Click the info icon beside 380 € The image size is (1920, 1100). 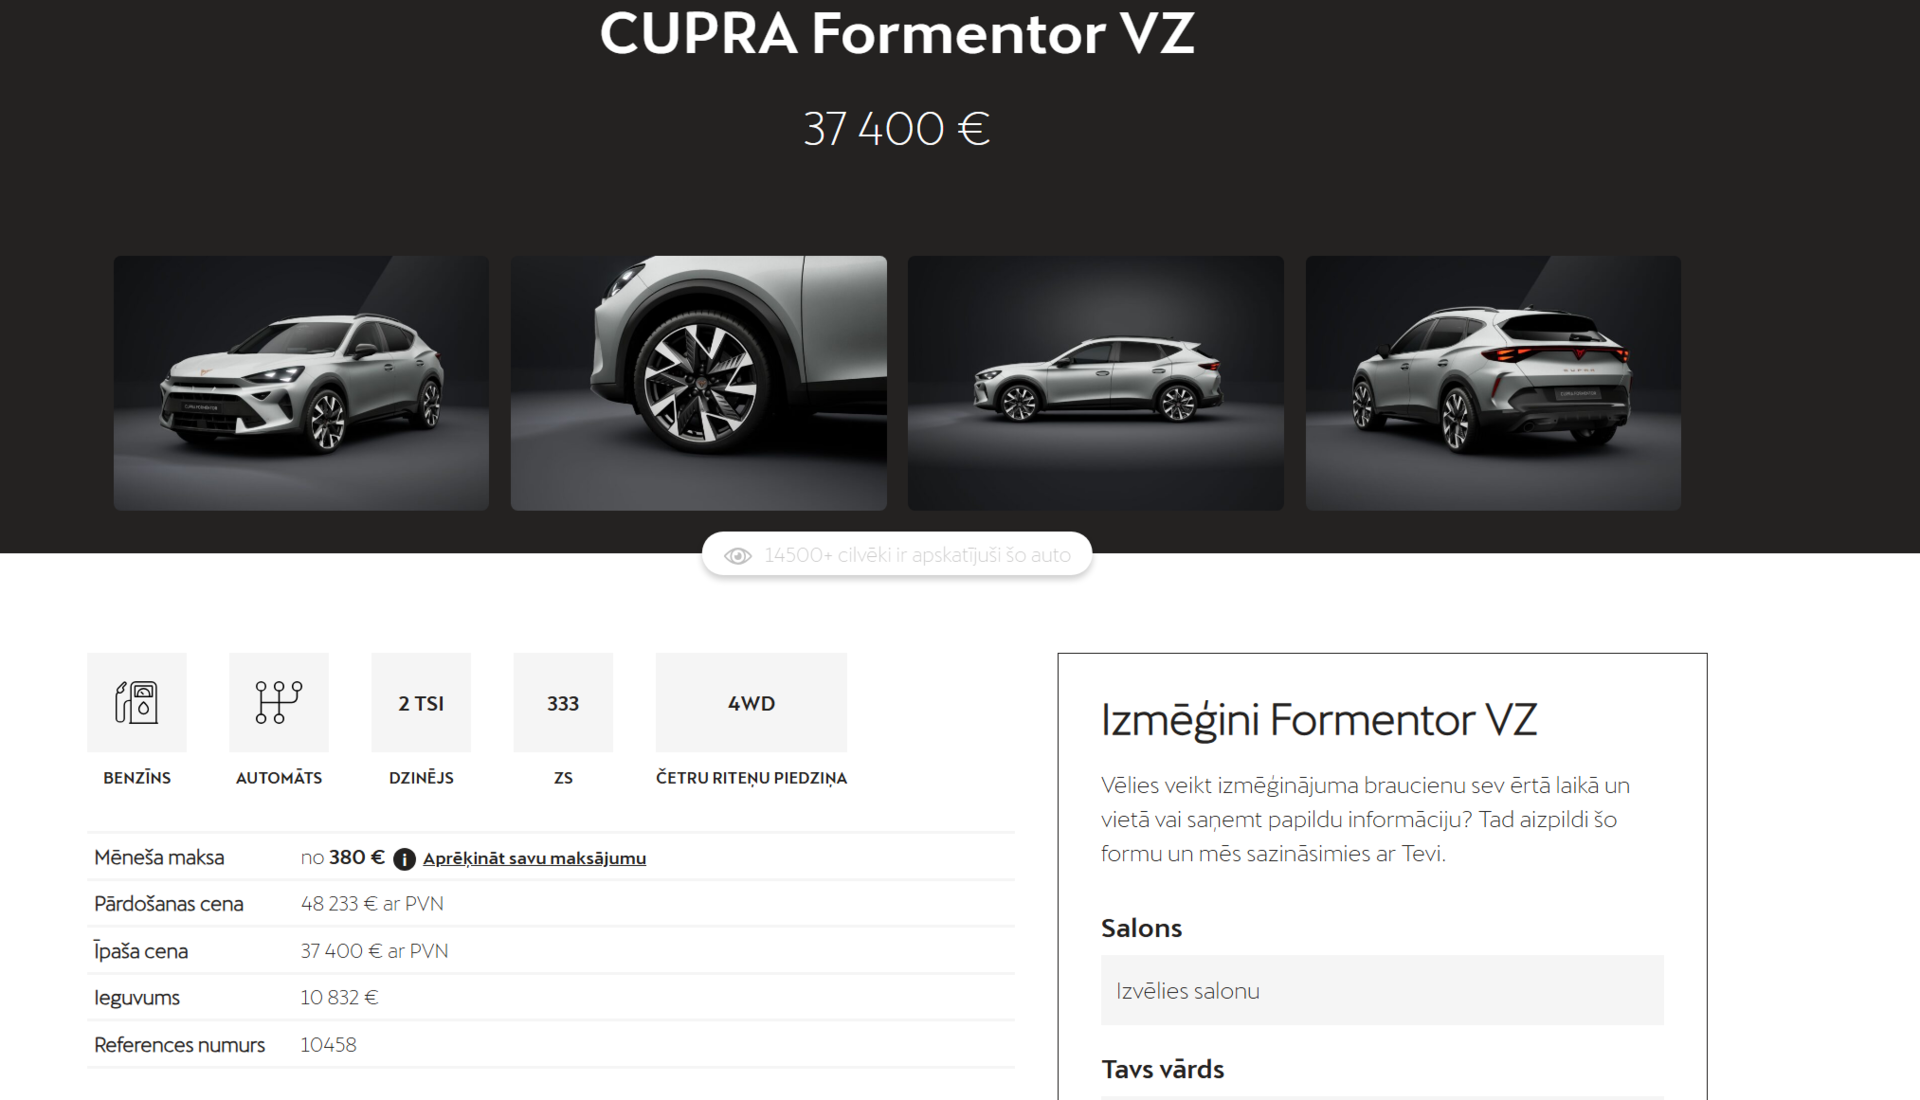point(404,859)
